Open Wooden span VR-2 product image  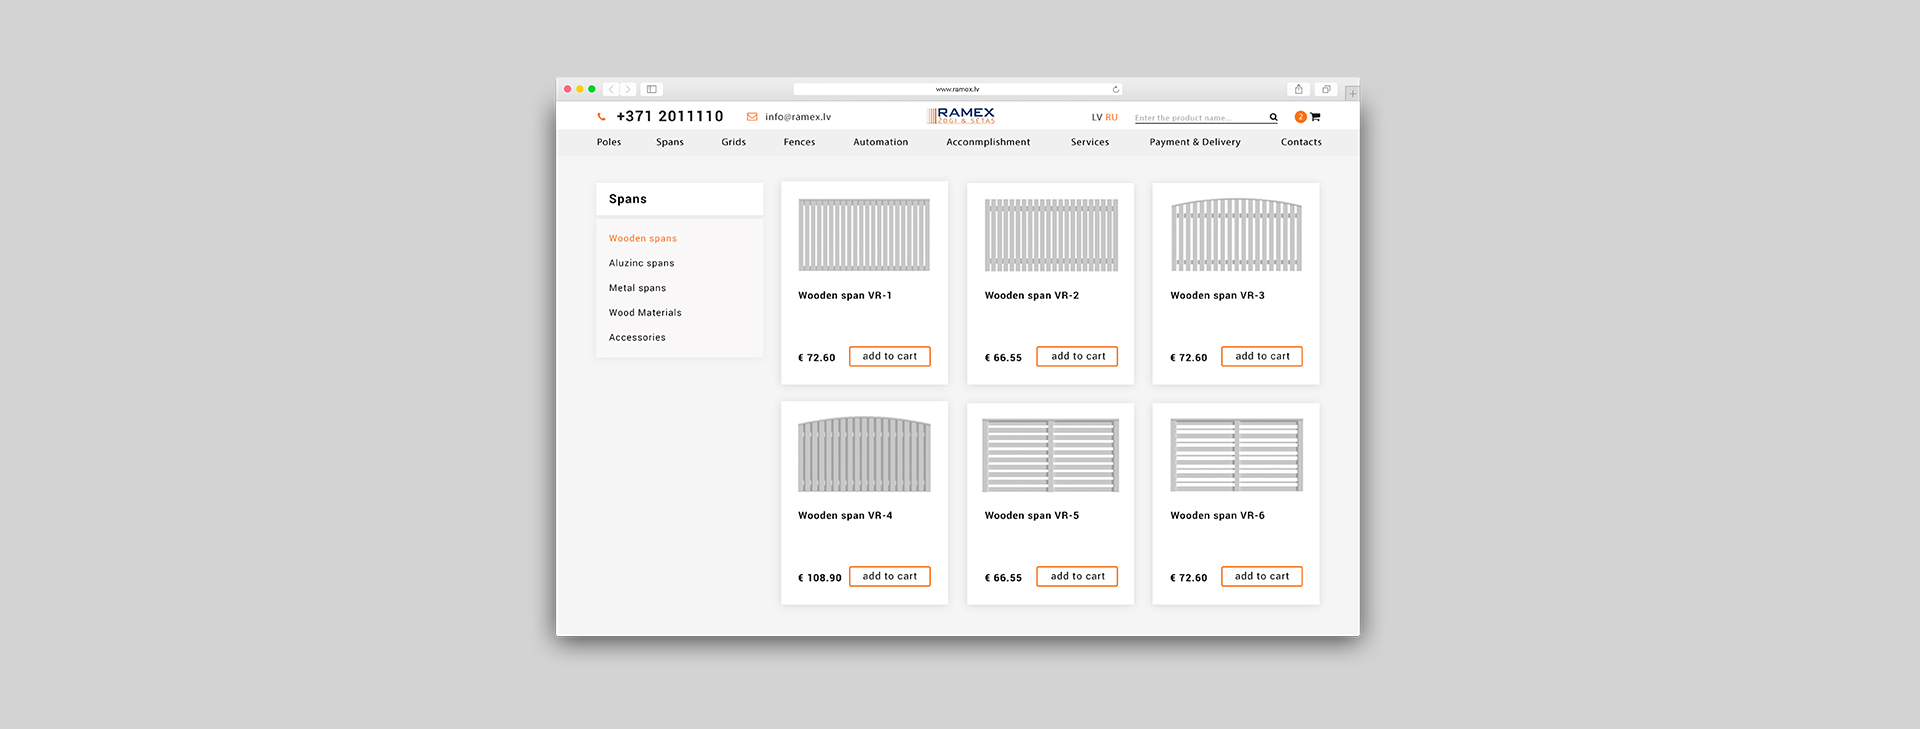tap(1051, 235)
